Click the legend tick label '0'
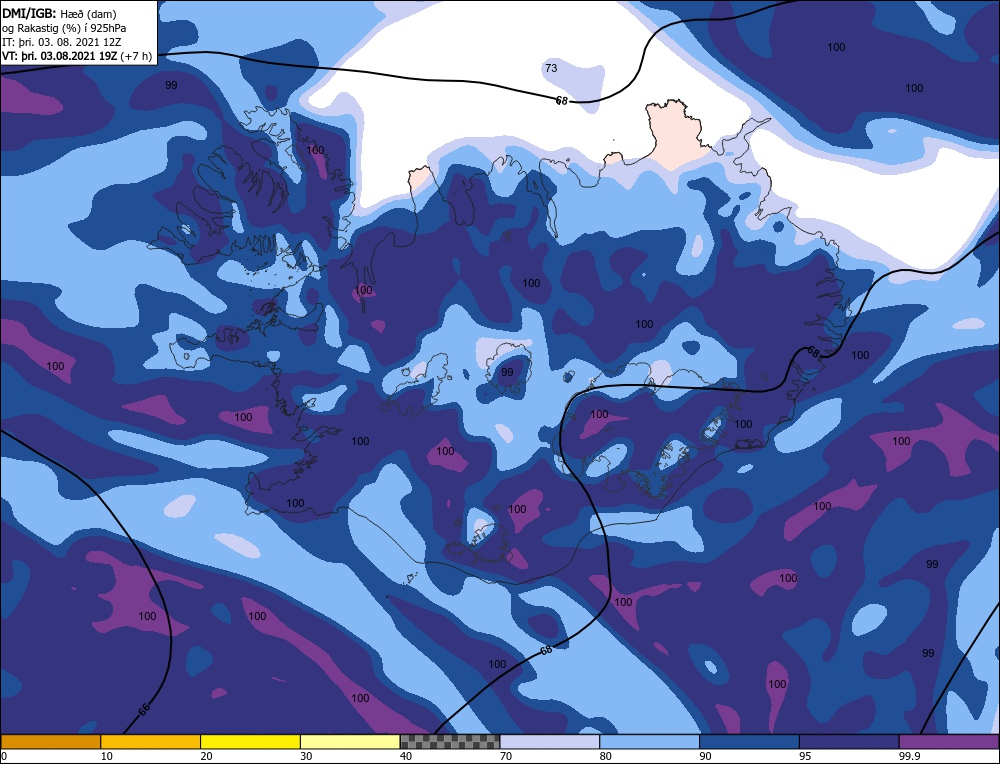This screenshot has width=1000, height=764. [x=4, y=756]
